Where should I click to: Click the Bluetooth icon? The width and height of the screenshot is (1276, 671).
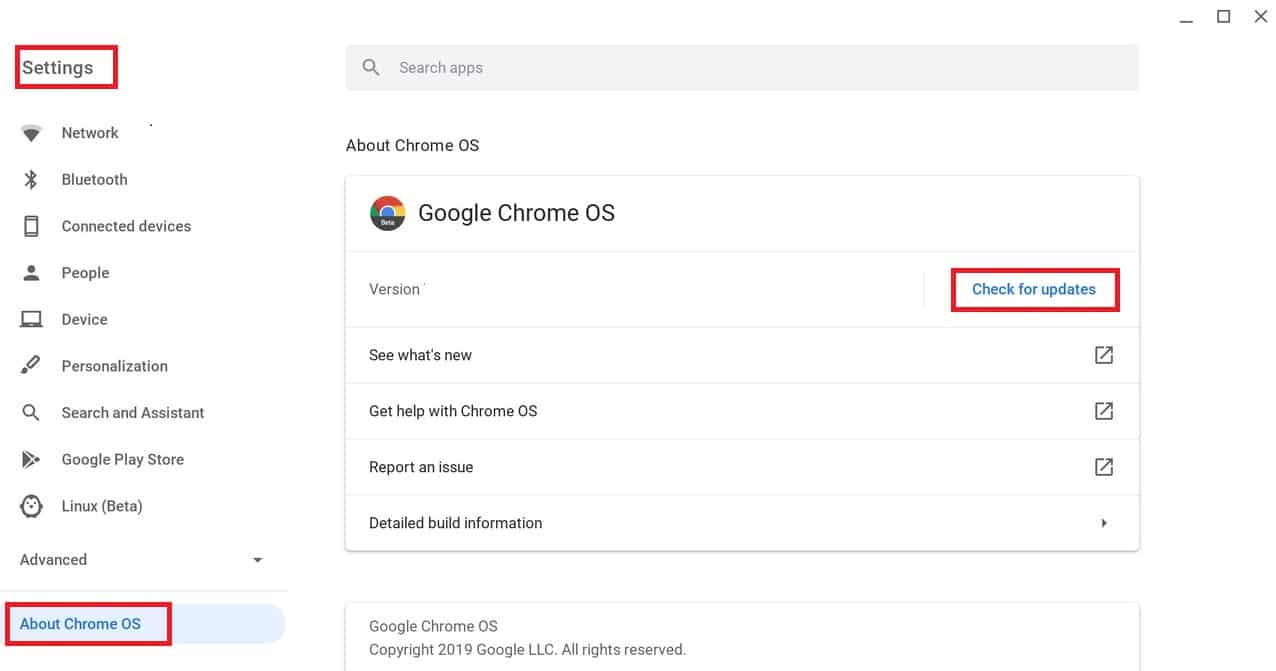[31, 179]
